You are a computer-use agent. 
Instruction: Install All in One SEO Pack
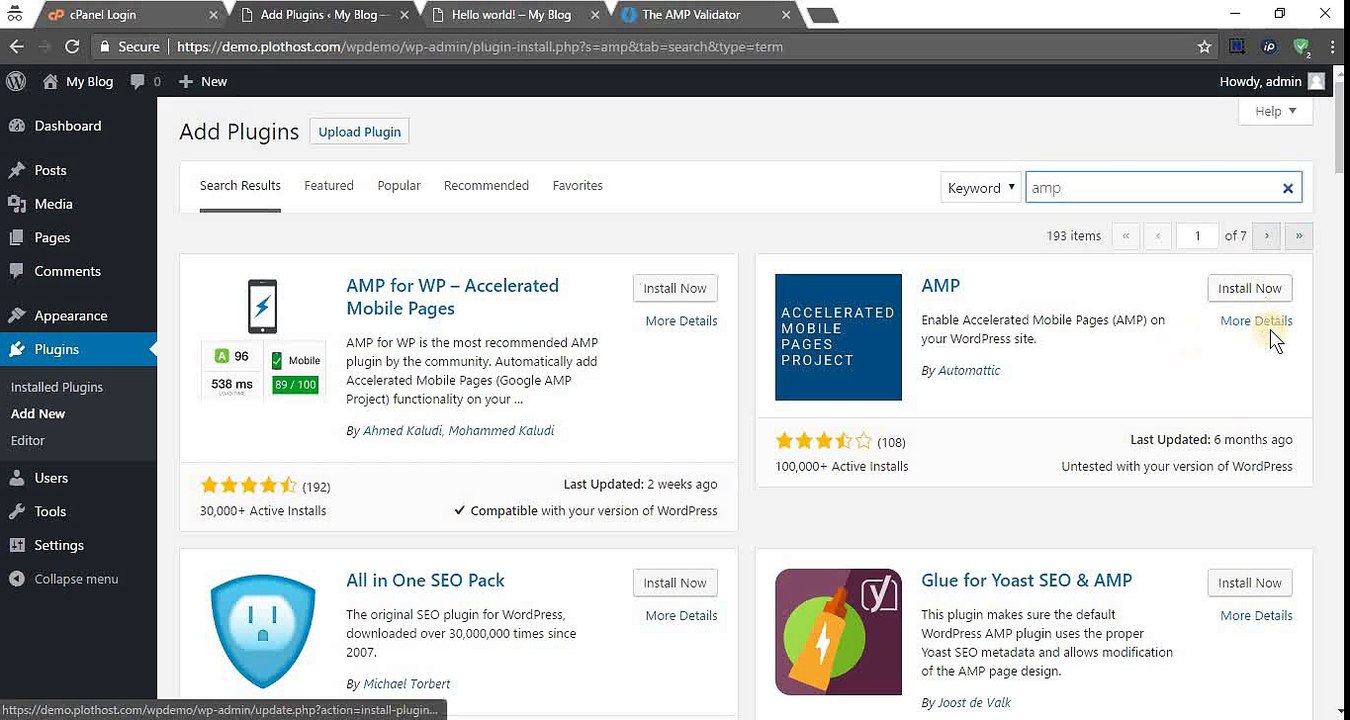click(x=675, y=583)
